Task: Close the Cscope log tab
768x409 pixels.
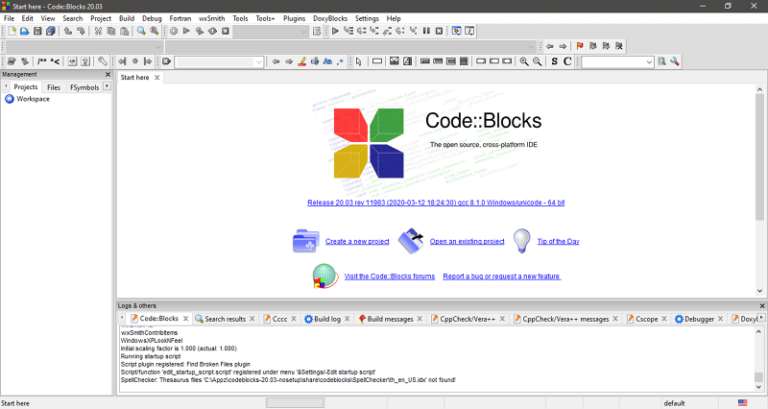Action: point(664,319)
